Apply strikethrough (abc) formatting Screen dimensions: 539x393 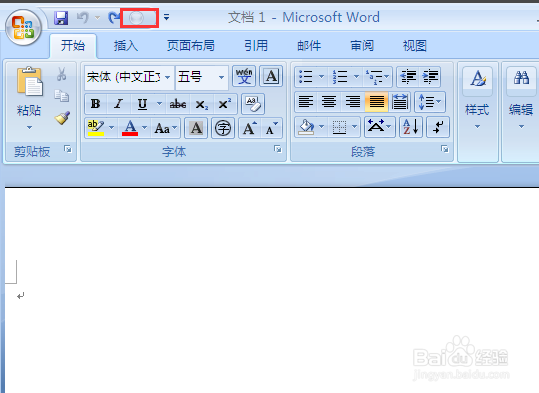(x=178, y=104)
